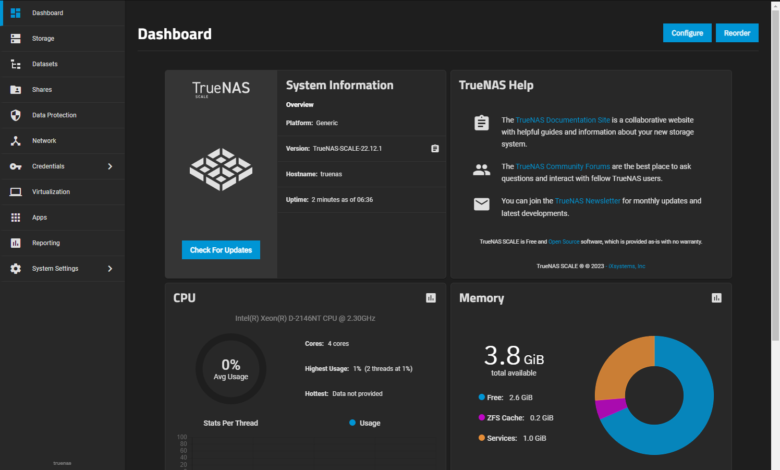Click the 3.8 GiB total available text

[514, 361]
